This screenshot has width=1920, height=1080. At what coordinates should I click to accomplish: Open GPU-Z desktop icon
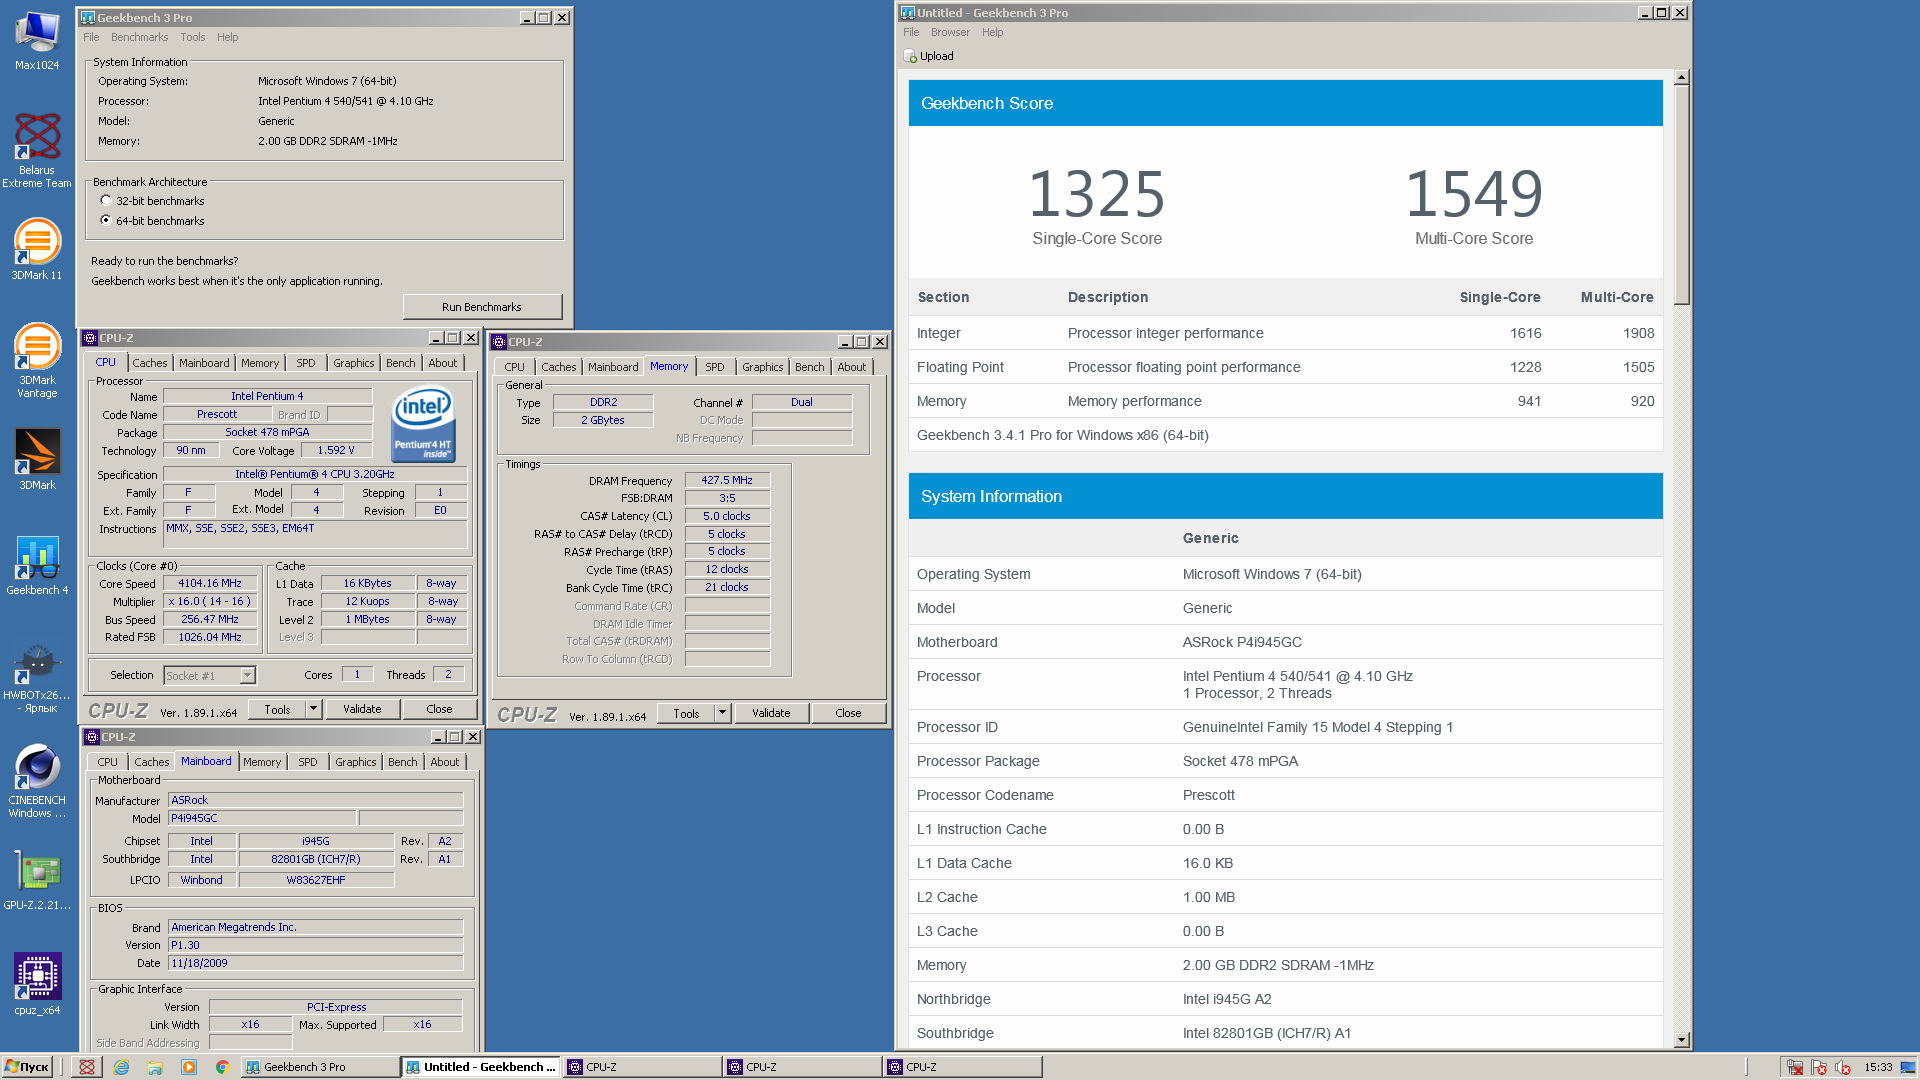tap(37, 880)
